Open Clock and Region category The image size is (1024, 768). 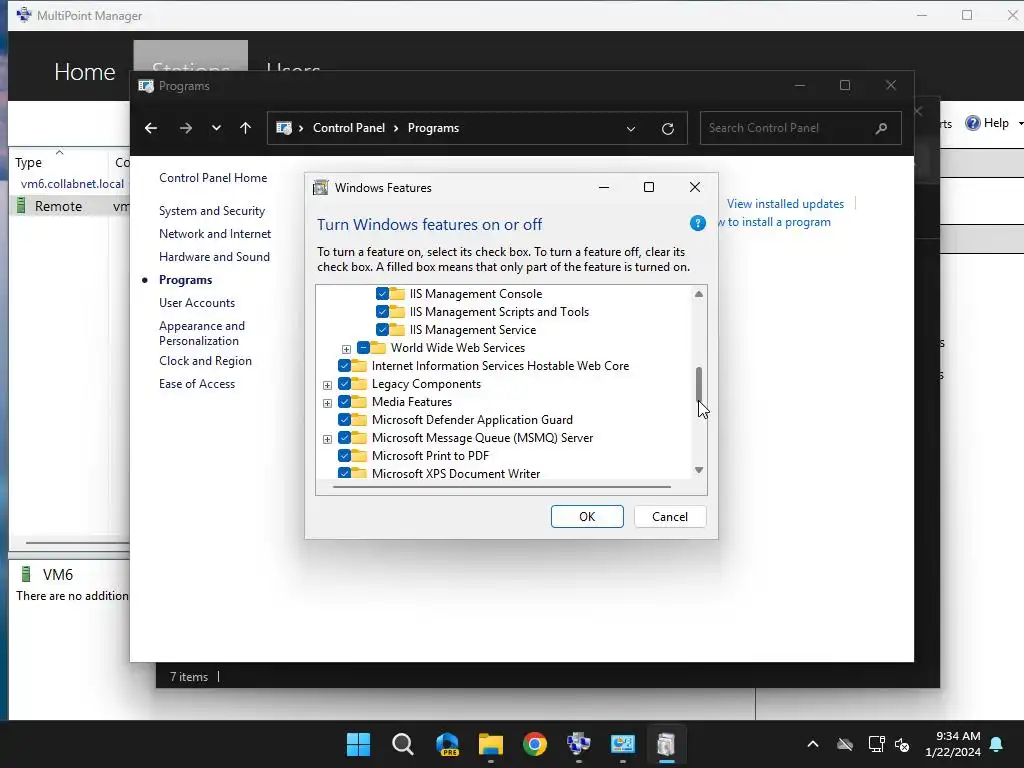(x=205, y=361)
